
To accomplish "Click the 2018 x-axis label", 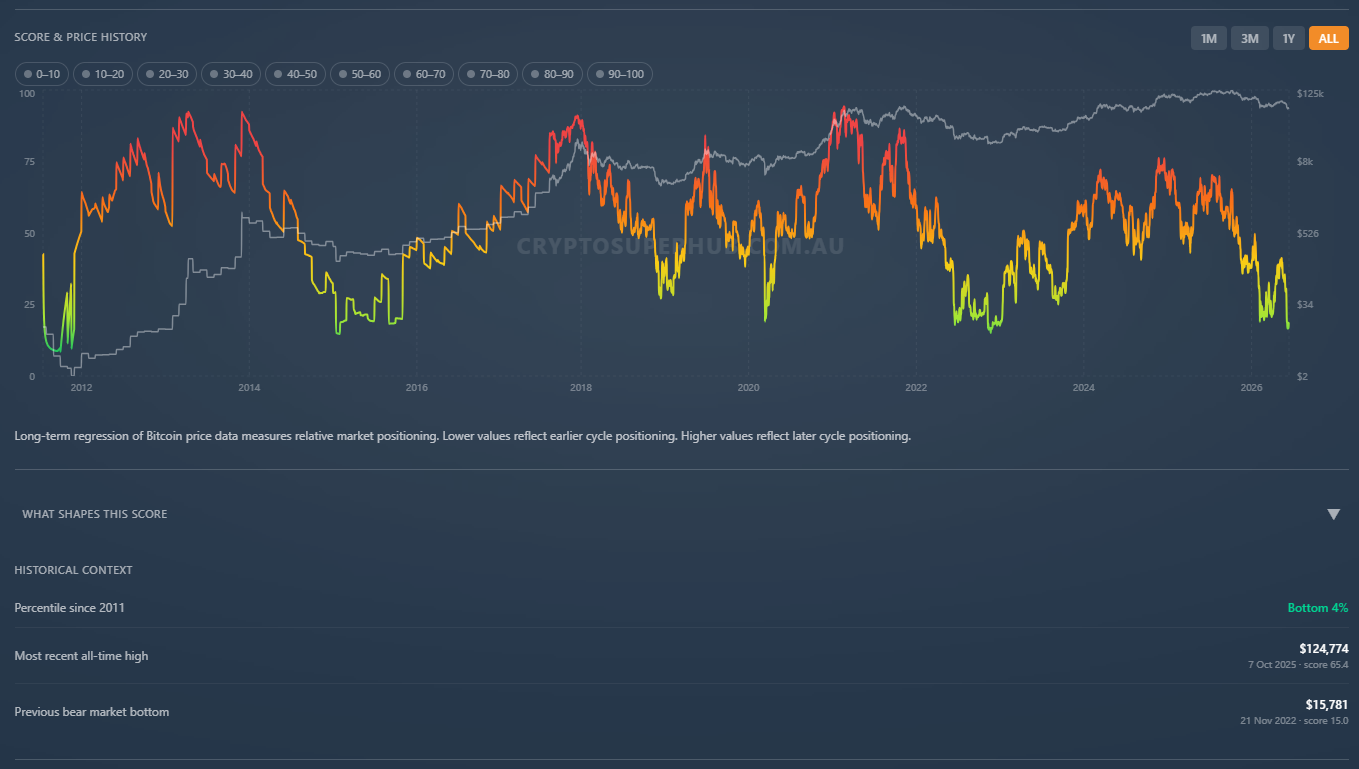I will (581, 388).
